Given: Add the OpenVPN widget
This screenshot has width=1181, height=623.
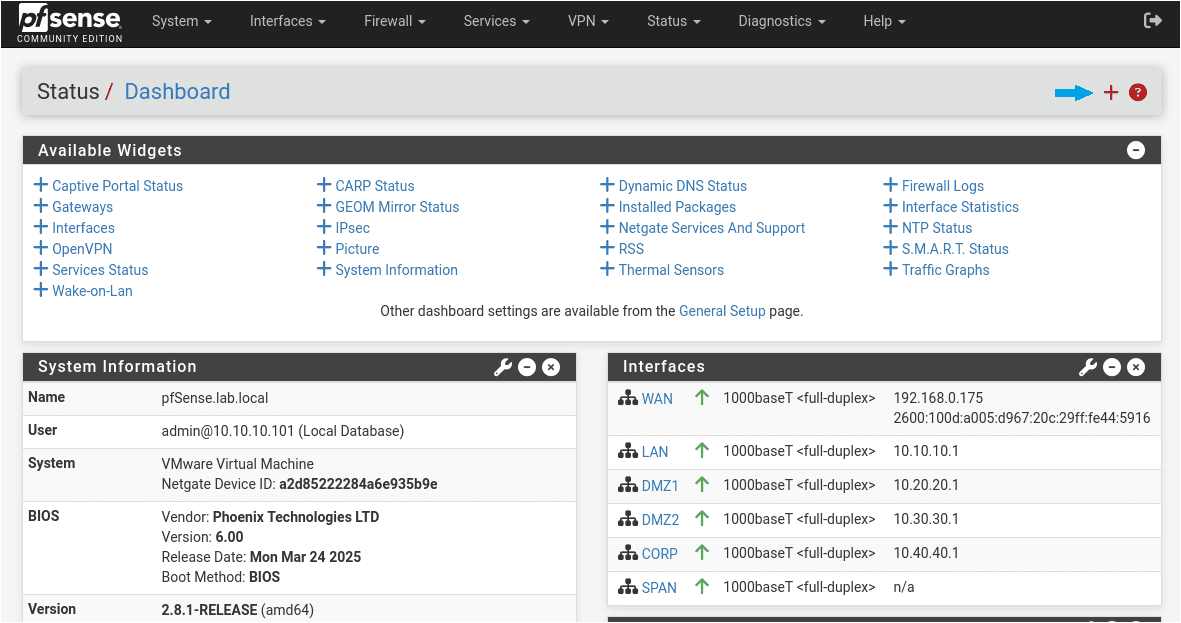Looking at the screenshot, I should click(x=73, y=249).
